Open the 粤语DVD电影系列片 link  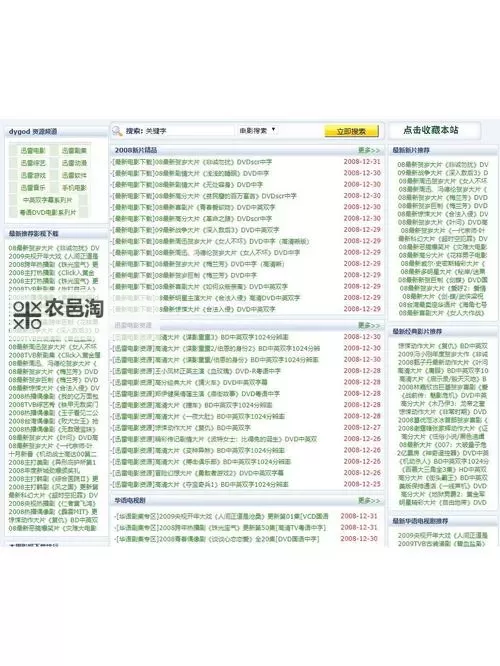(48, 212)
